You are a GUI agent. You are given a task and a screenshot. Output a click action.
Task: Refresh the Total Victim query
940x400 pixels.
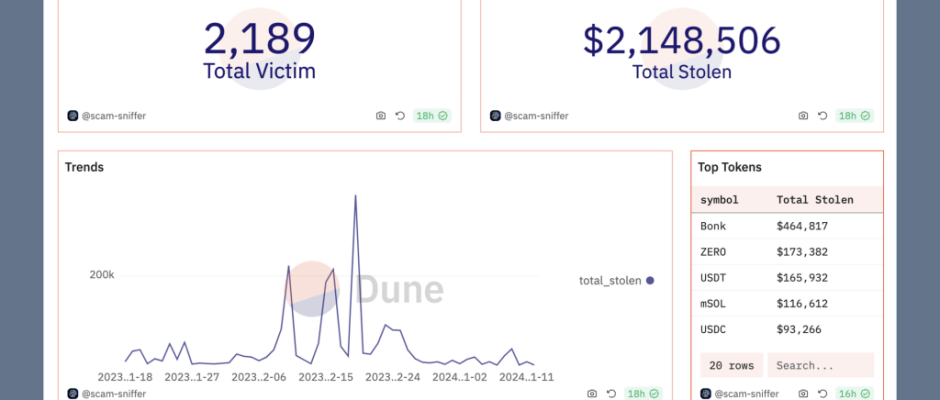coord(400,116)
